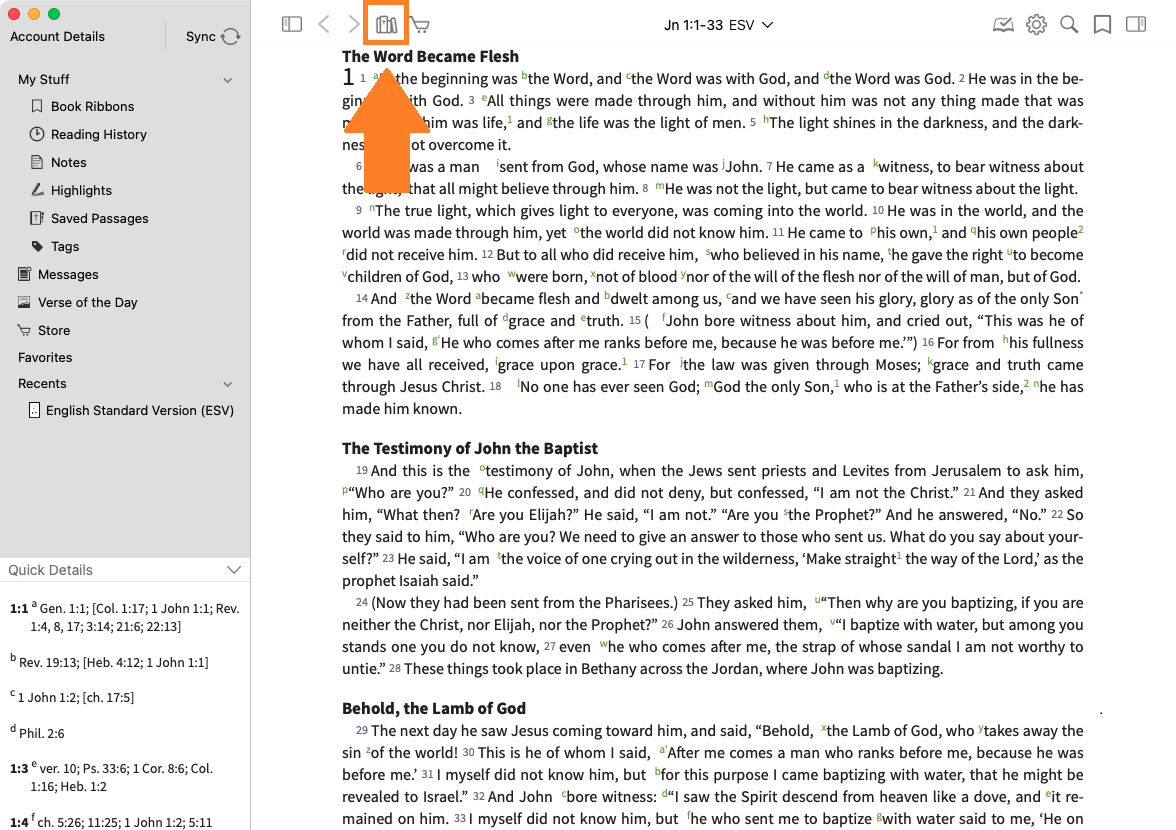Screen dimensions: 1176x830
Task: Open the Jn 1:1-33 ESV passage dropdown
Action: pyautogui.click(x=719, y=25)
